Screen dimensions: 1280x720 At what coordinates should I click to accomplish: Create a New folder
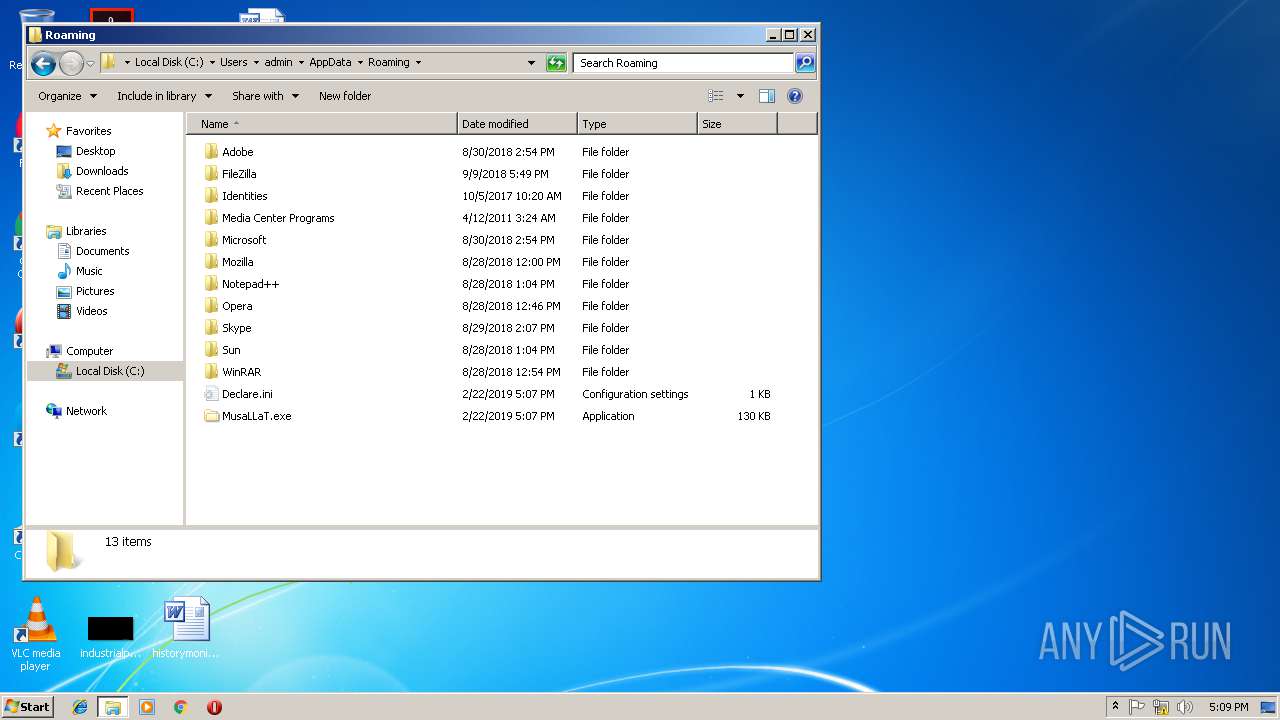tap(345, 96)
